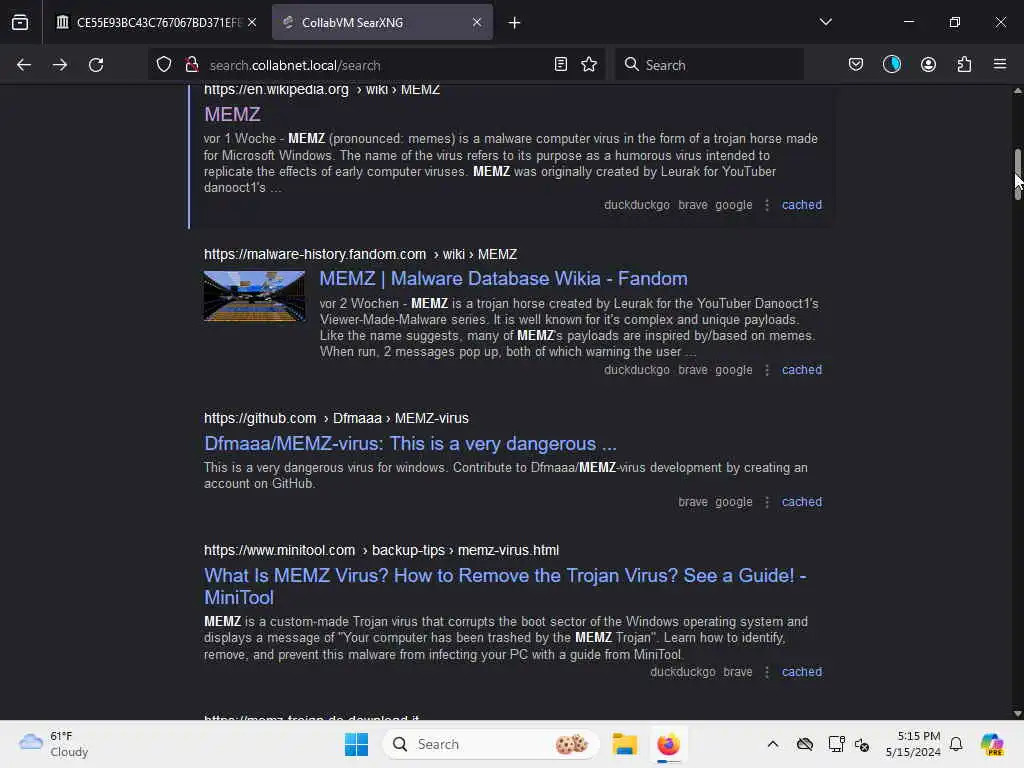Click the cookie icon in taskbar search
1024x768 pixels.
[x=571, y=744]
